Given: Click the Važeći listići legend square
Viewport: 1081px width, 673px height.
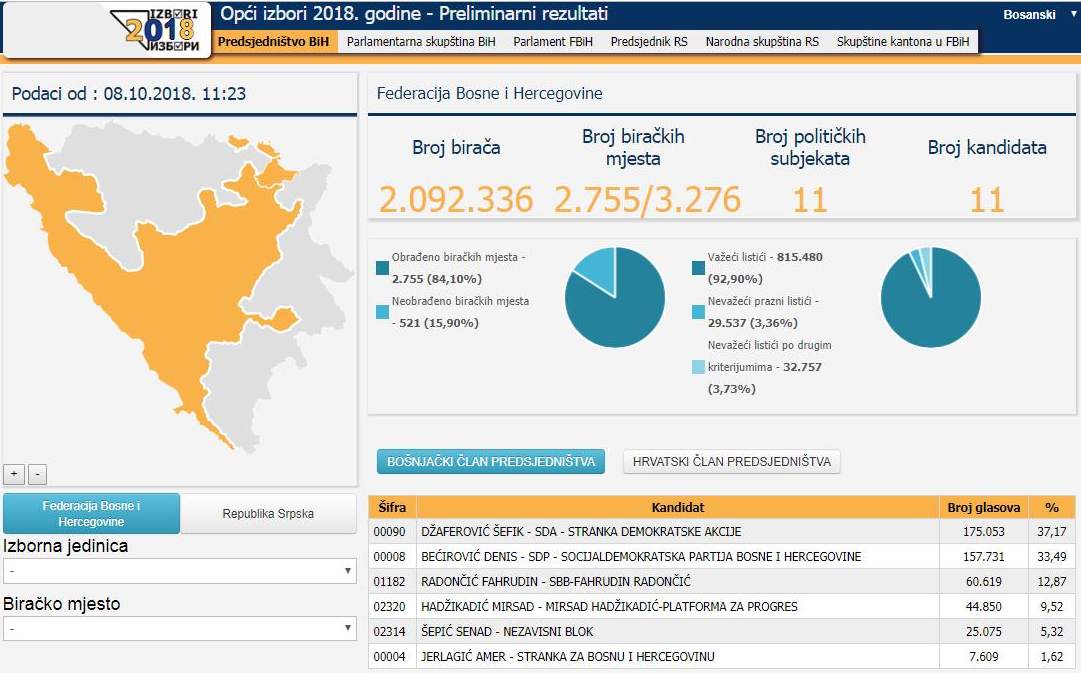Looking at the screenshot, I should tap(698, 268).
